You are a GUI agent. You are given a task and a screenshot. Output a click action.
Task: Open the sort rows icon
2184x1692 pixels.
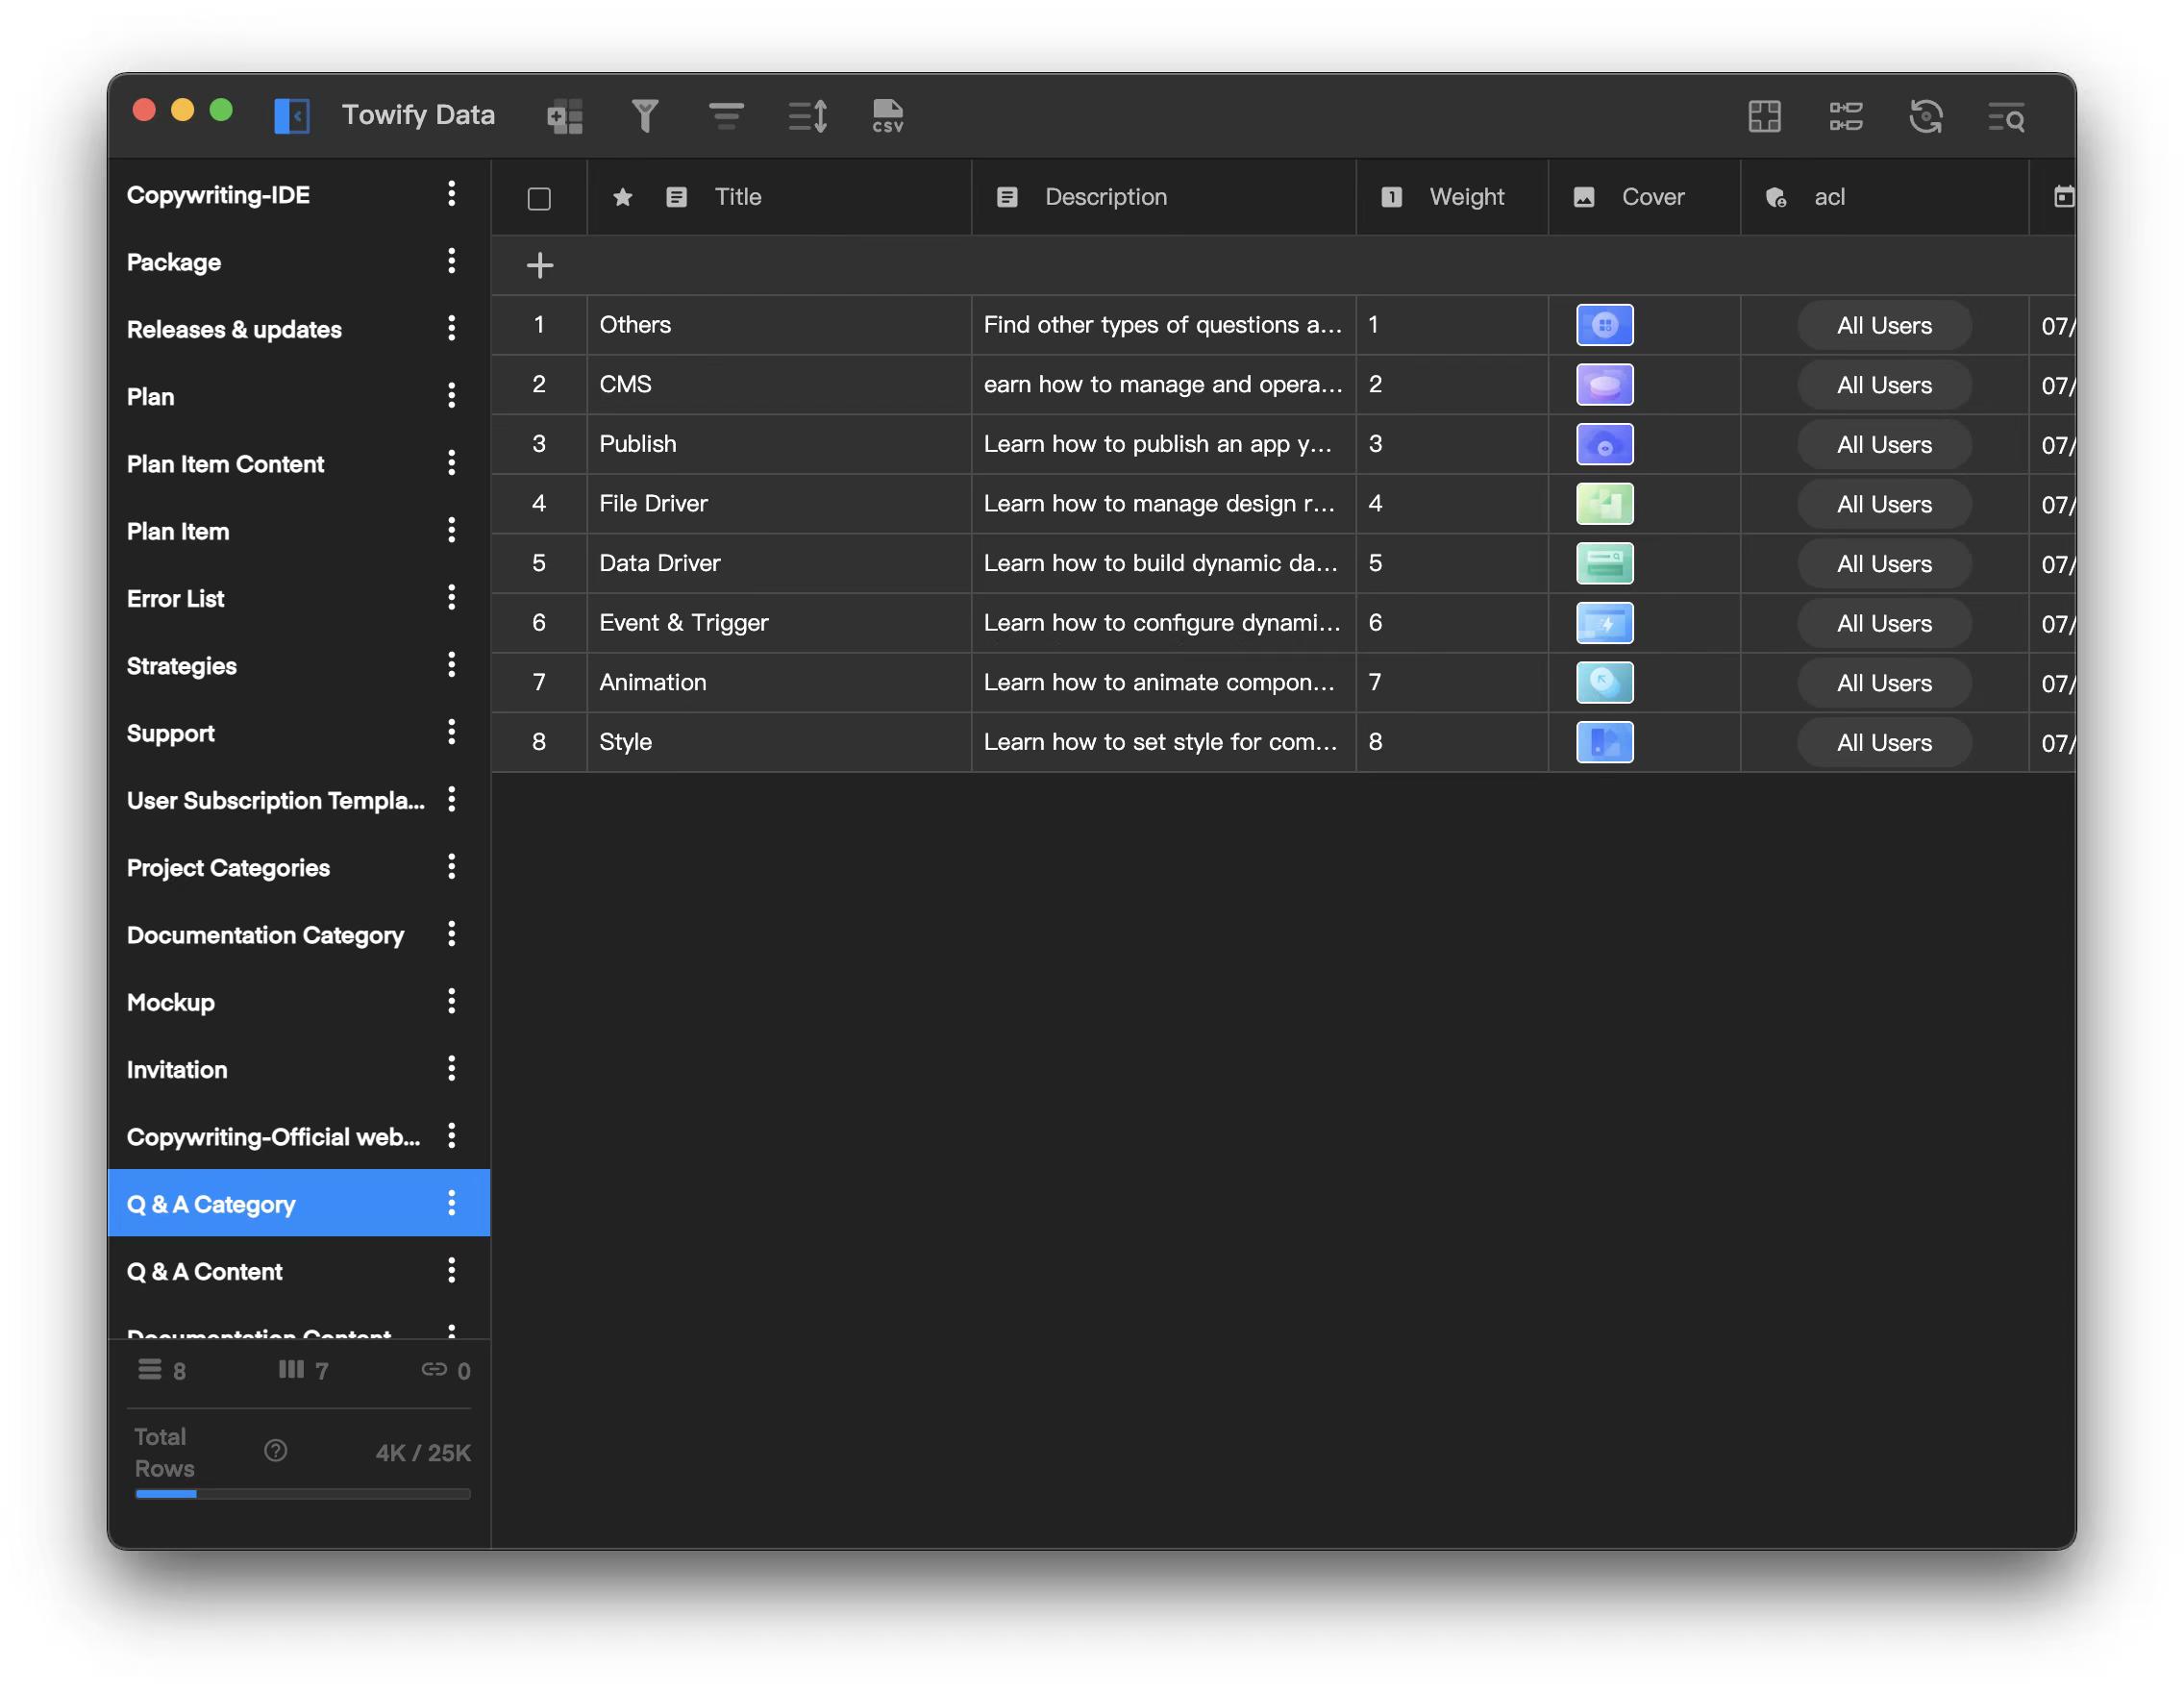(807, 116)
